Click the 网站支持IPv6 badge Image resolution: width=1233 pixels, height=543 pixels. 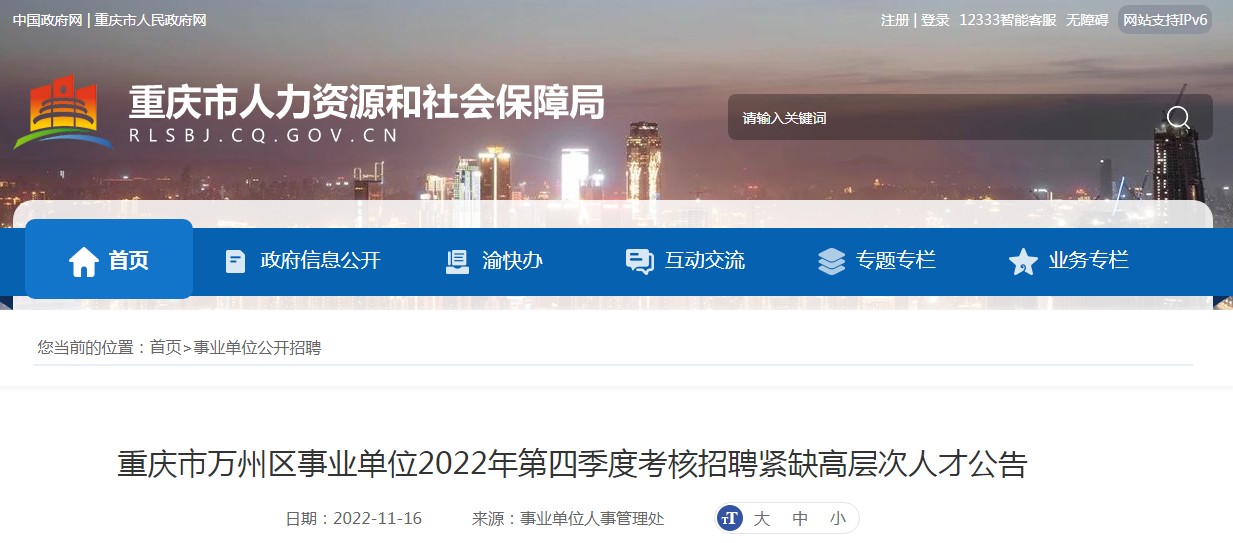coord(1165,20)
